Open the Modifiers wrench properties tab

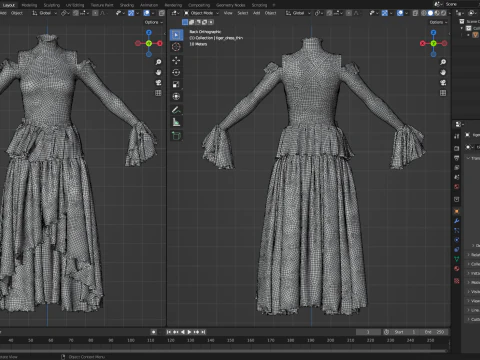[x=457, y=221]
